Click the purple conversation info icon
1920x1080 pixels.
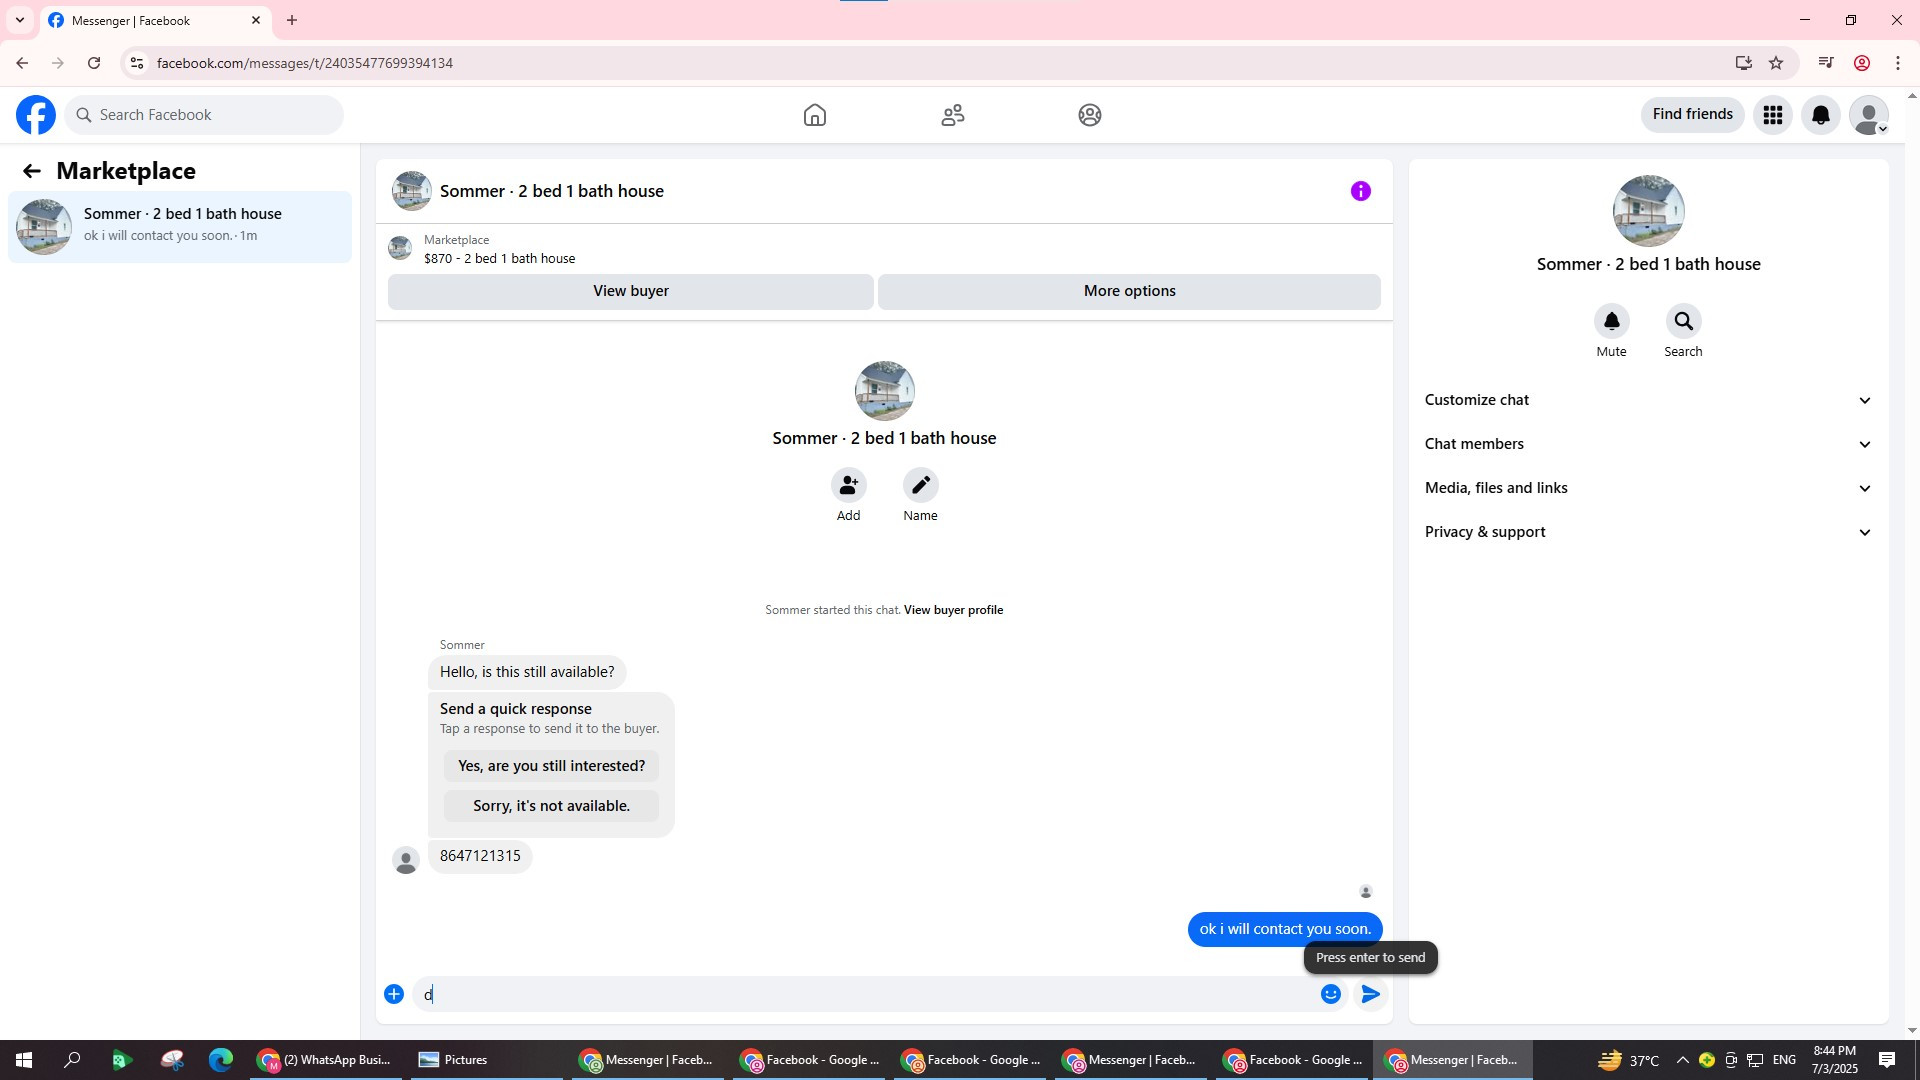tap(1360, 191)
